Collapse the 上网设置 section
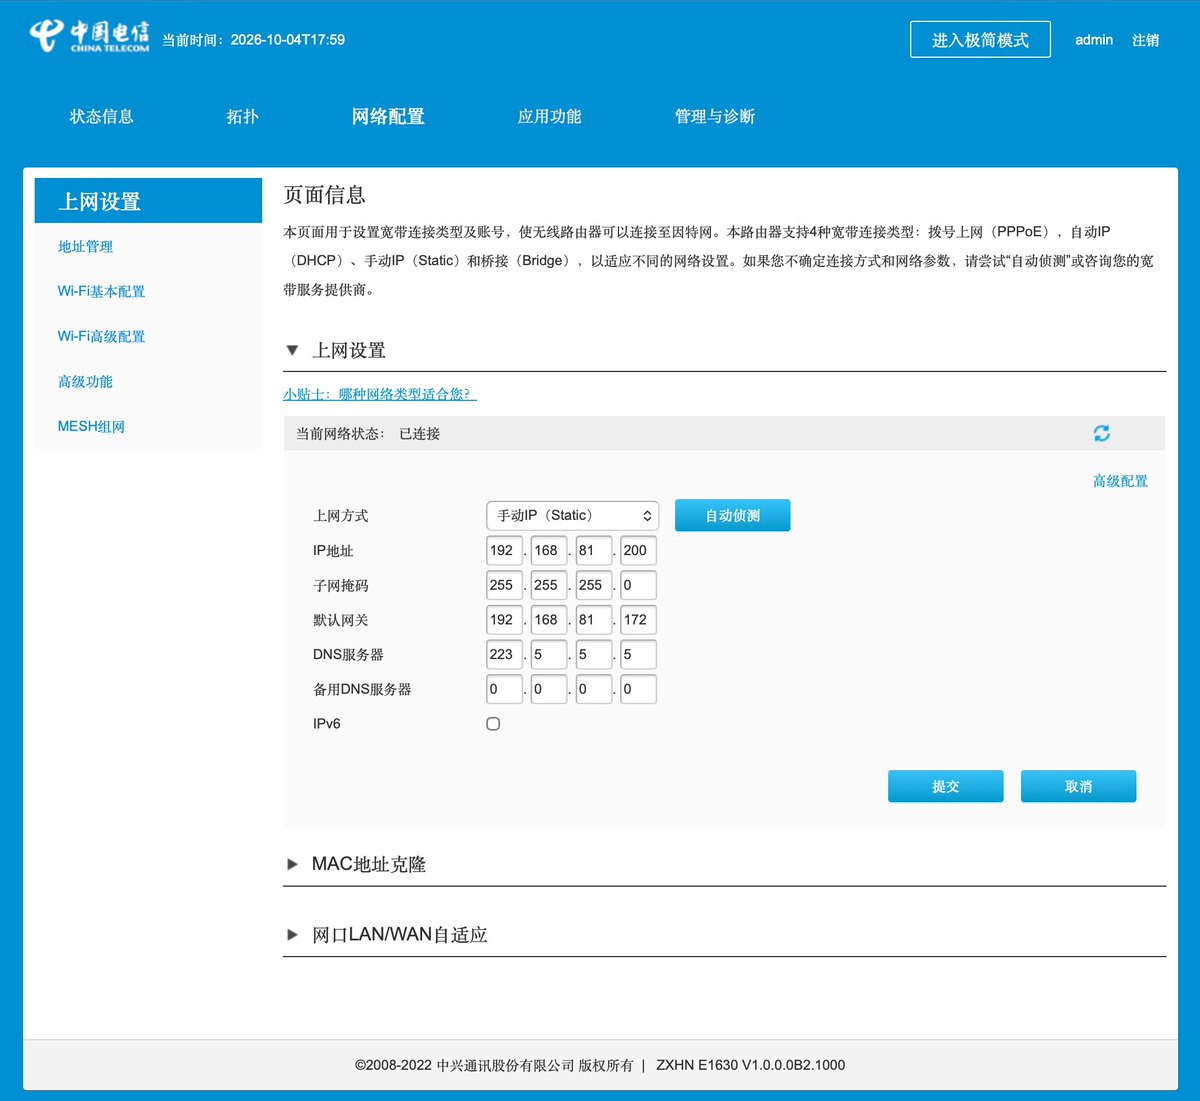1200x1101 pixels. tap(292, 350)
